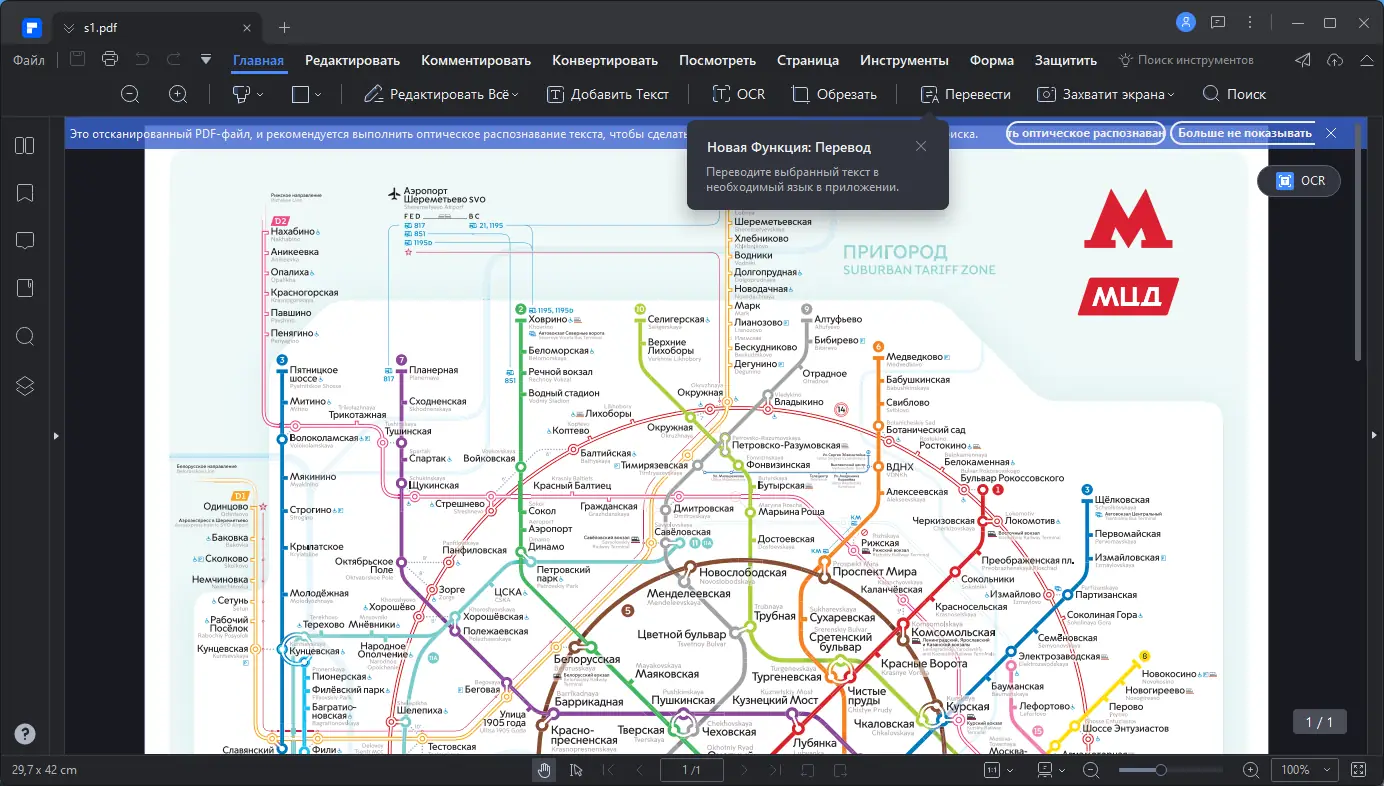Open the Инструменты tab

(x=904, y=60)
